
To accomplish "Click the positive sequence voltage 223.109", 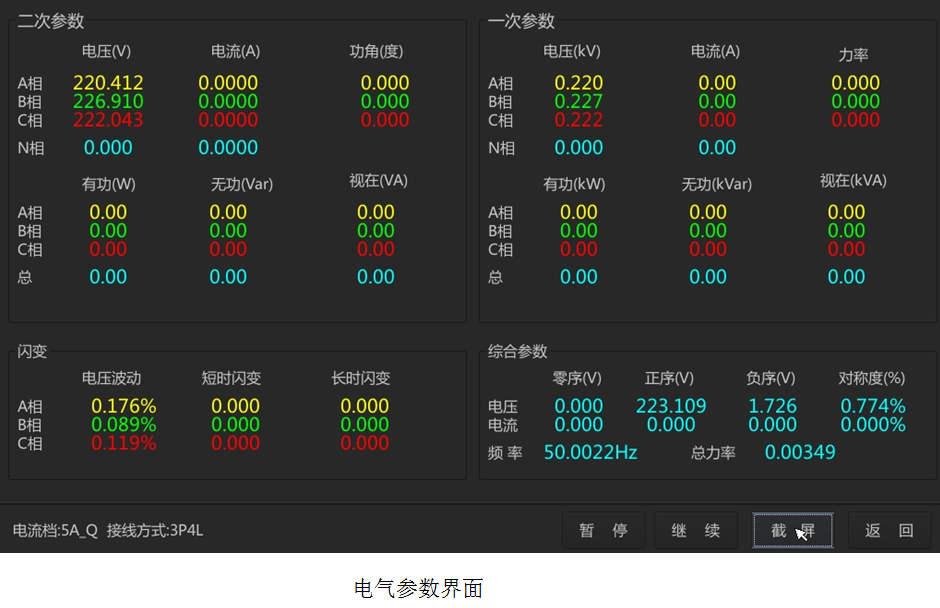I will pyautogui.click(x=670, y=406).
